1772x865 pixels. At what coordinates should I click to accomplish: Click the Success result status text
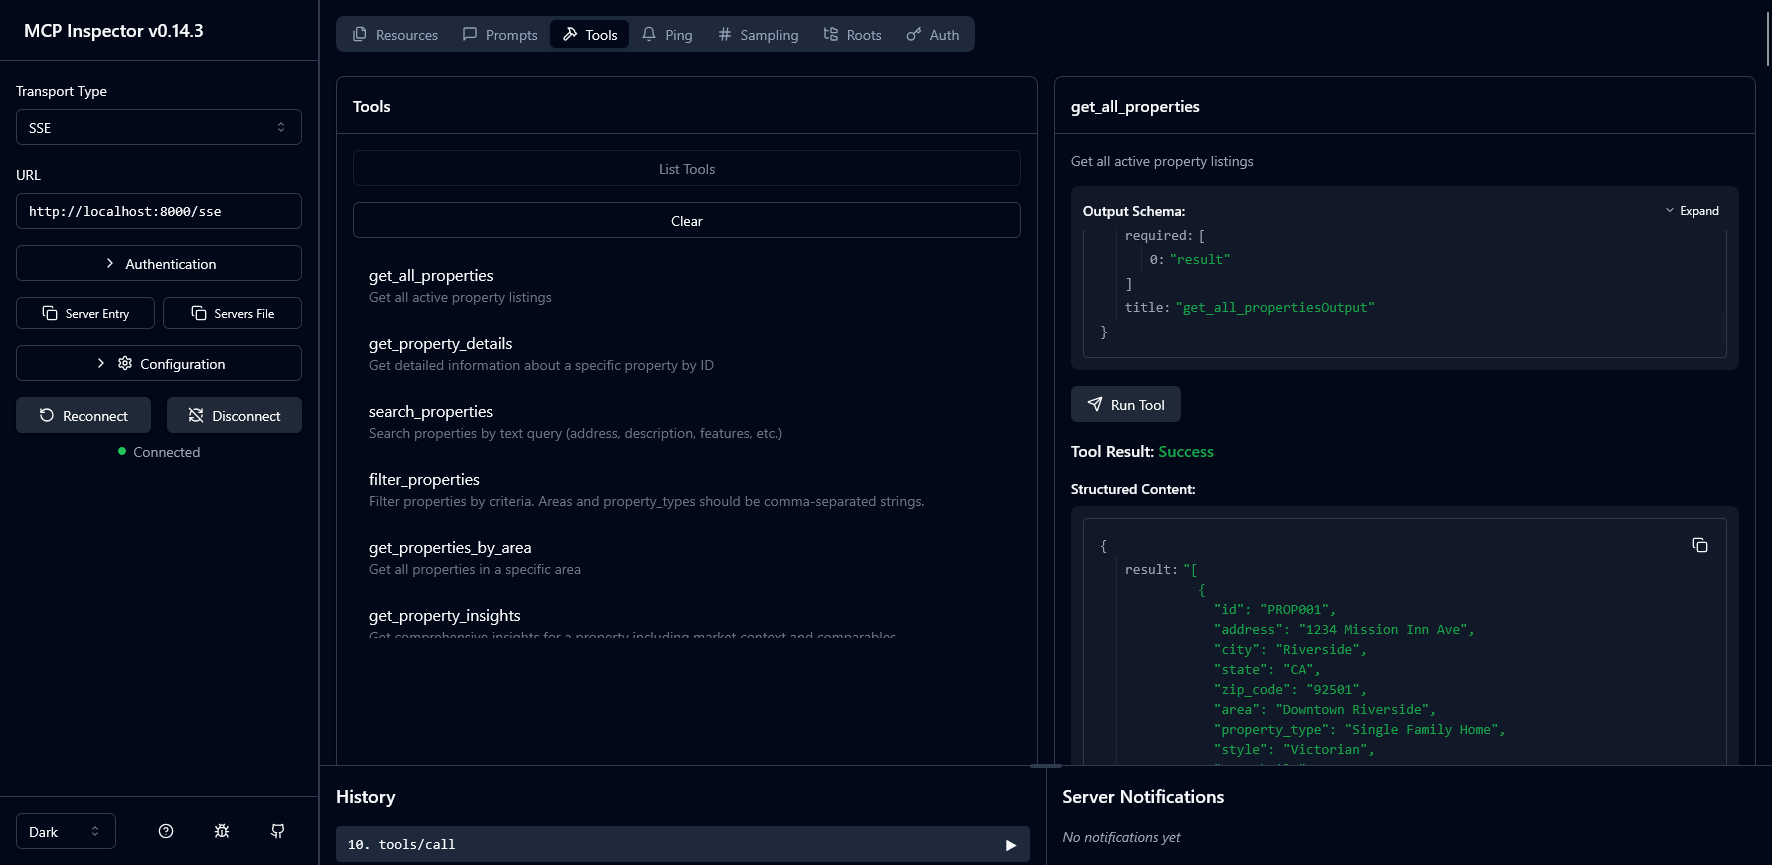point(1186,451)
